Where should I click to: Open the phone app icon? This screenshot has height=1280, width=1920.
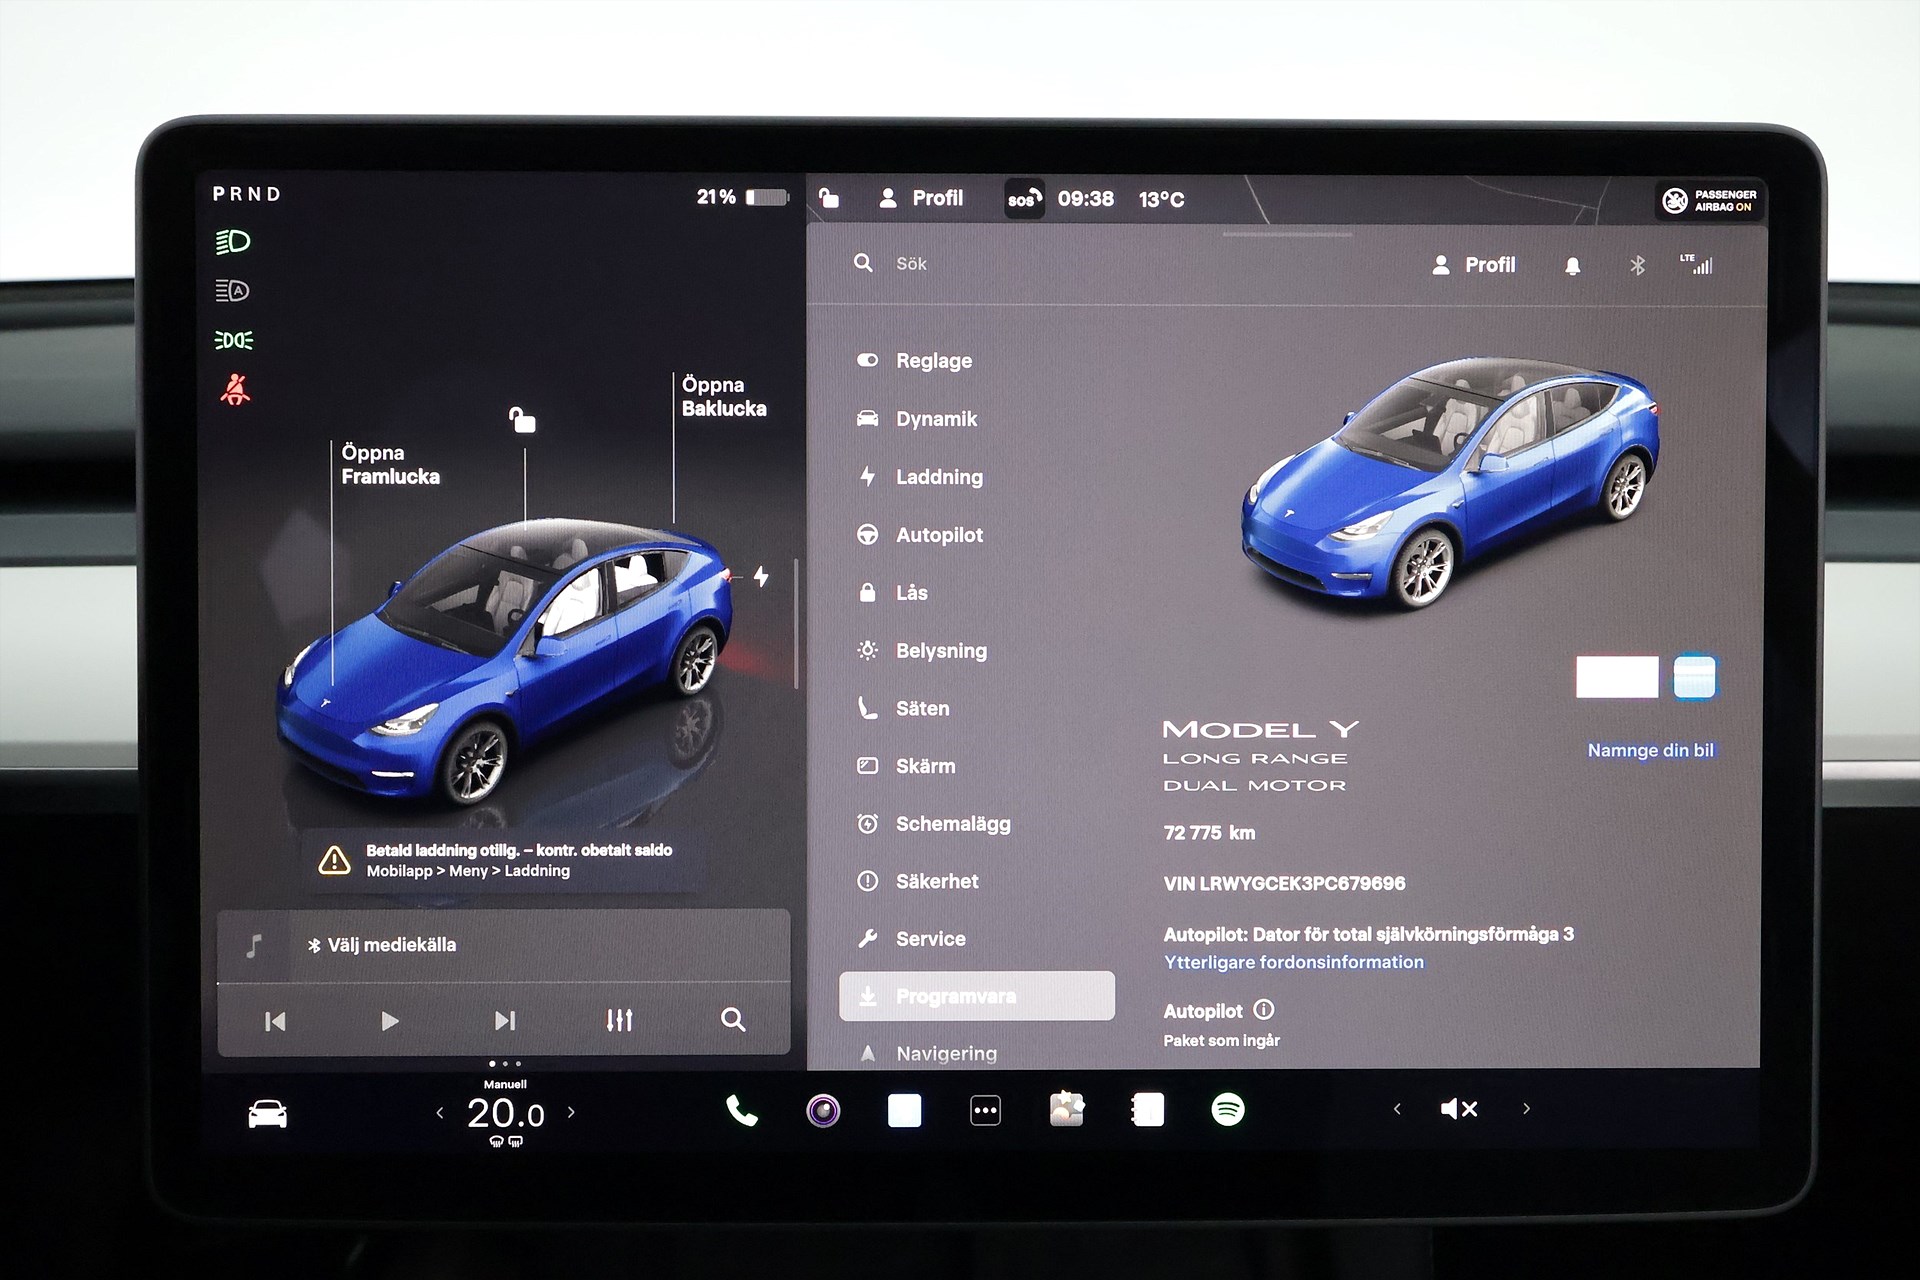(x=741, y=1110)
